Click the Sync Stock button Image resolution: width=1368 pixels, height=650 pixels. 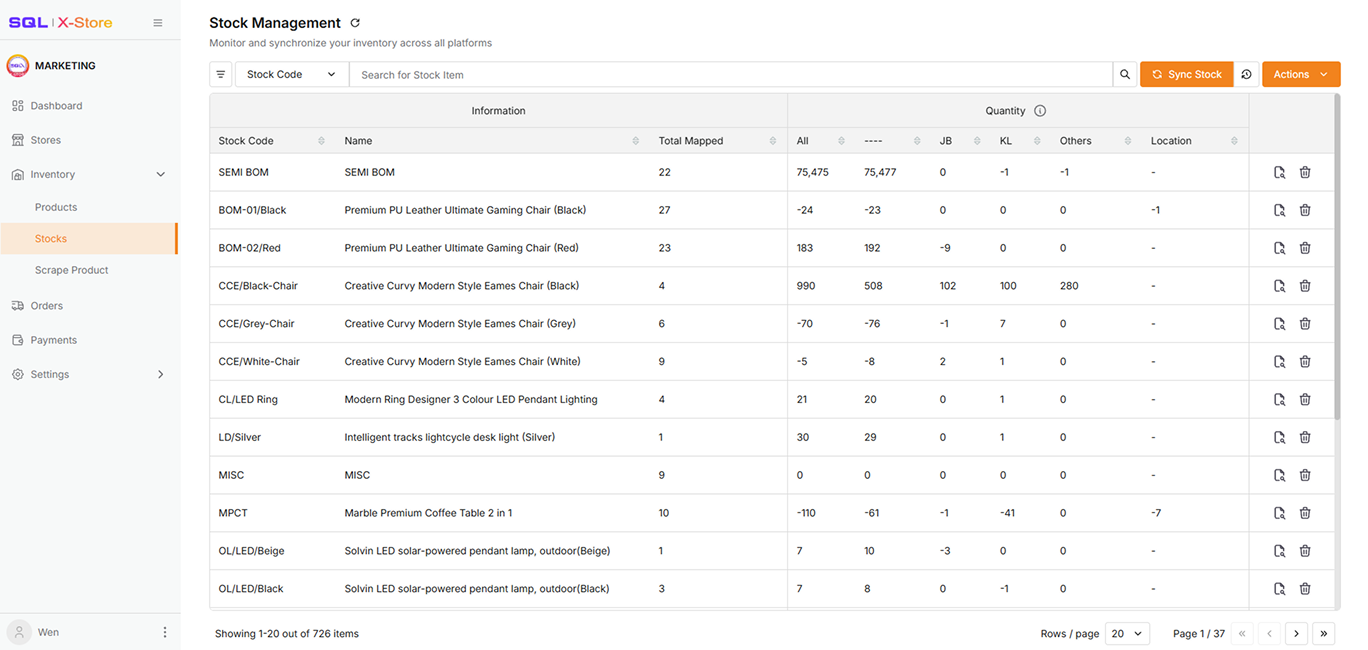1187,75
